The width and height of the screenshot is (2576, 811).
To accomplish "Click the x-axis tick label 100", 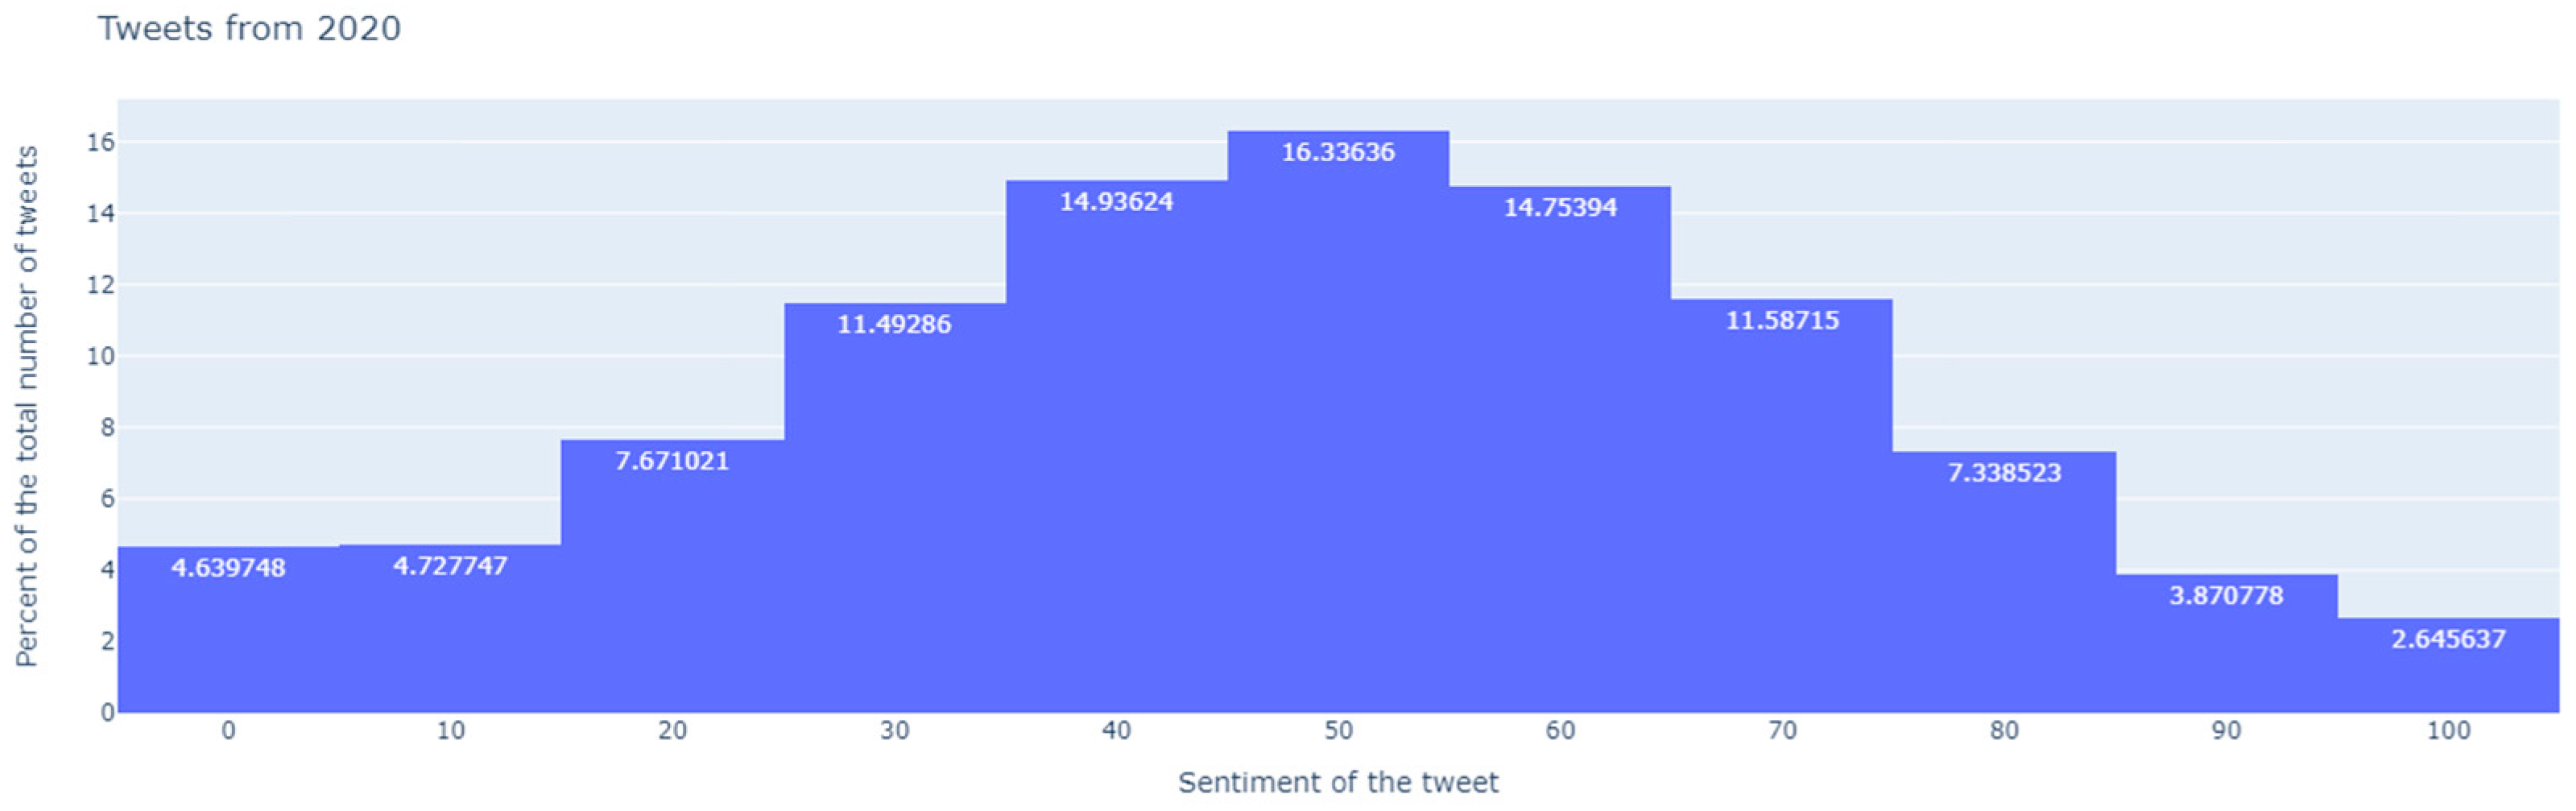I will (x=2448, y=731).
